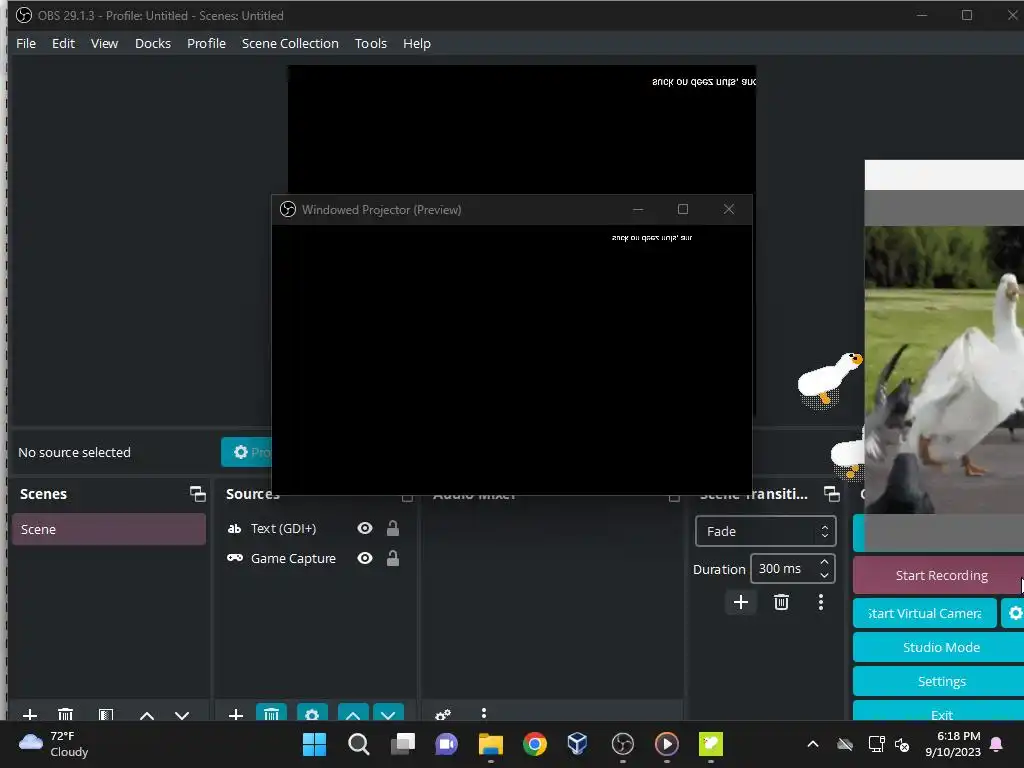The height and width of the screenshot is (768, 1024).
Task: Click Start Recording button
Action: pyautogui.click(x=940, y=575)
